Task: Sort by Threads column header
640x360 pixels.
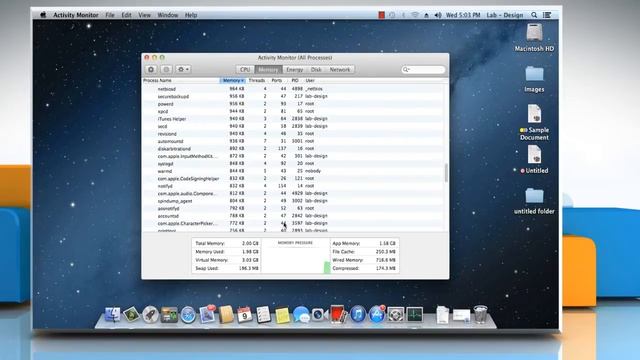Action: tap(257, 80)
